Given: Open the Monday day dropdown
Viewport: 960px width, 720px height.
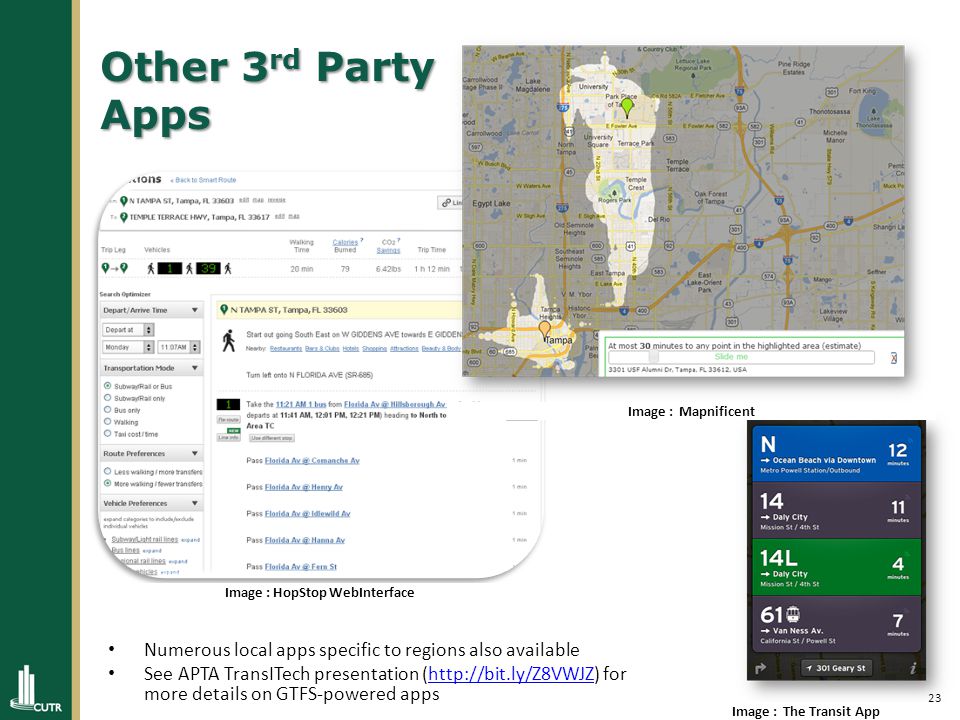Looking at the screenshot, I should [128, 347].
